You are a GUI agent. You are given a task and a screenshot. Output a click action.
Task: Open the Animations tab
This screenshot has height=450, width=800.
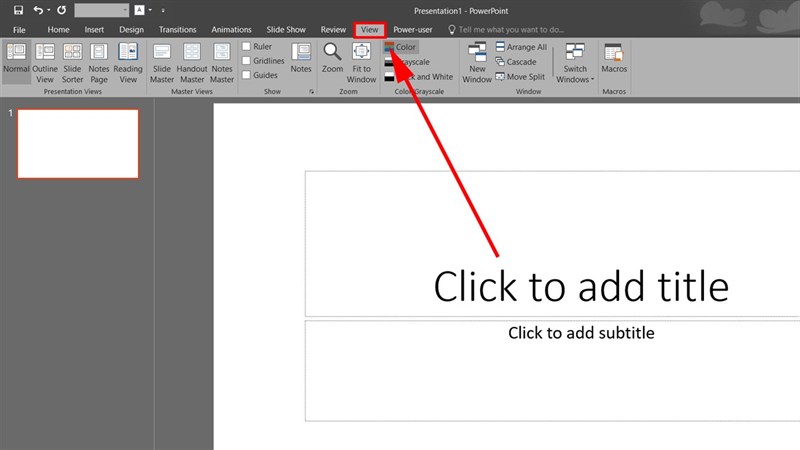click(231, 30)
